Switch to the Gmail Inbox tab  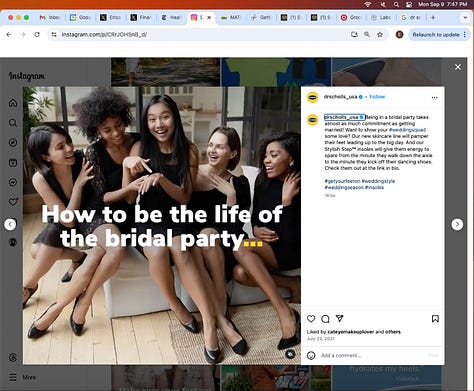[x=50, y=17]
